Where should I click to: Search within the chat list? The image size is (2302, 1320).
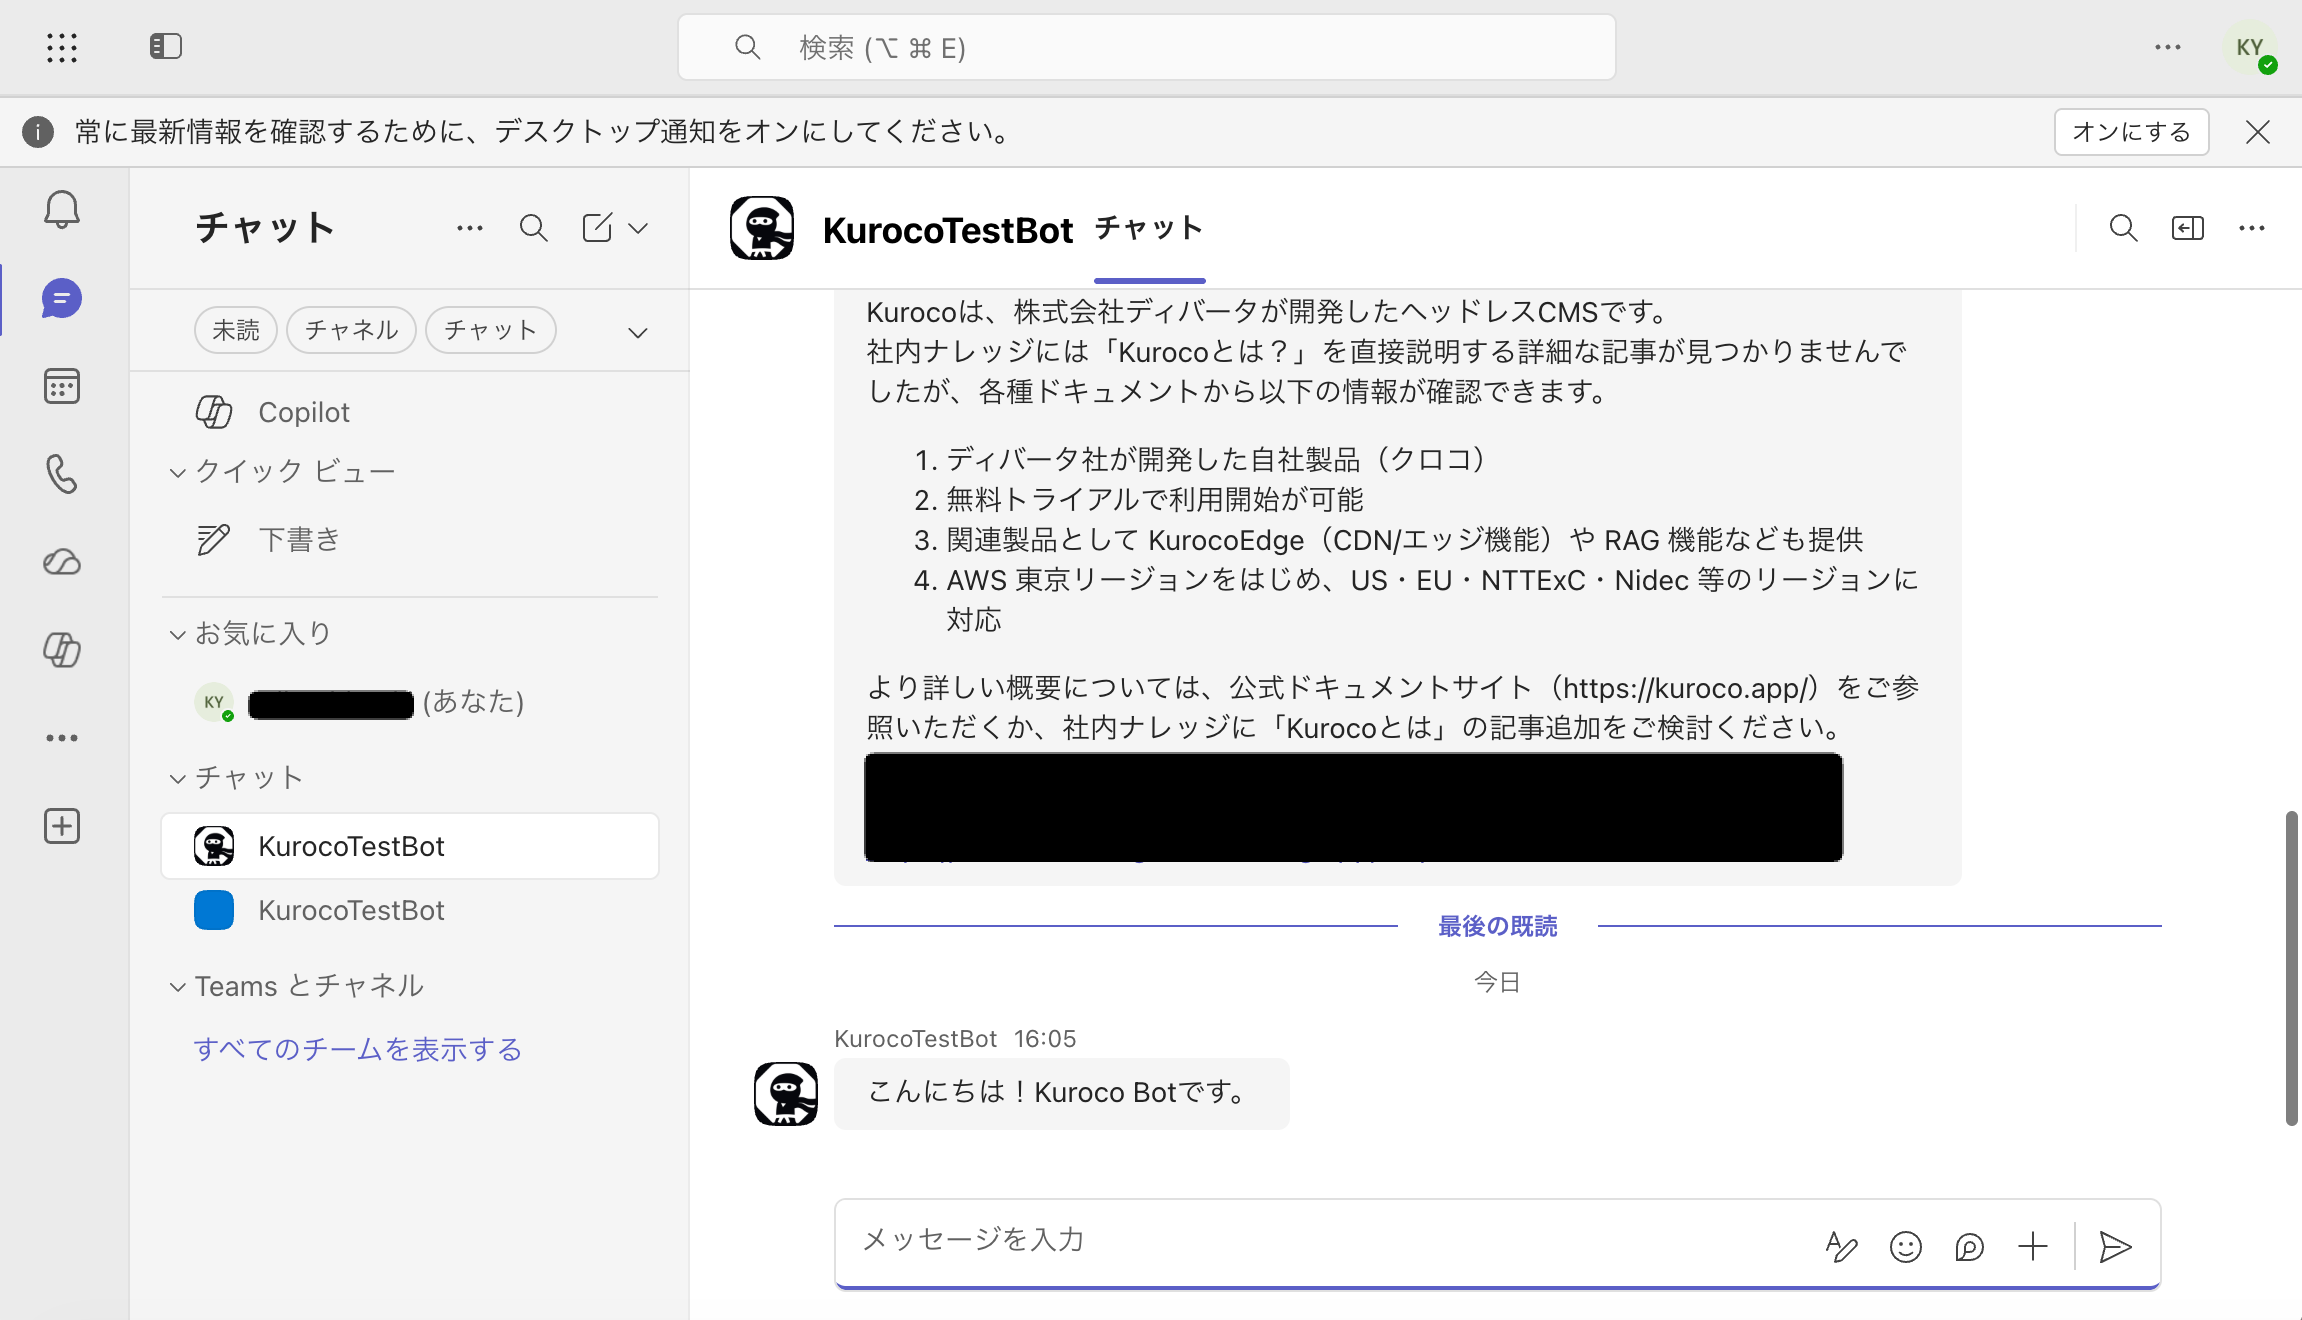tap(534, 228)
